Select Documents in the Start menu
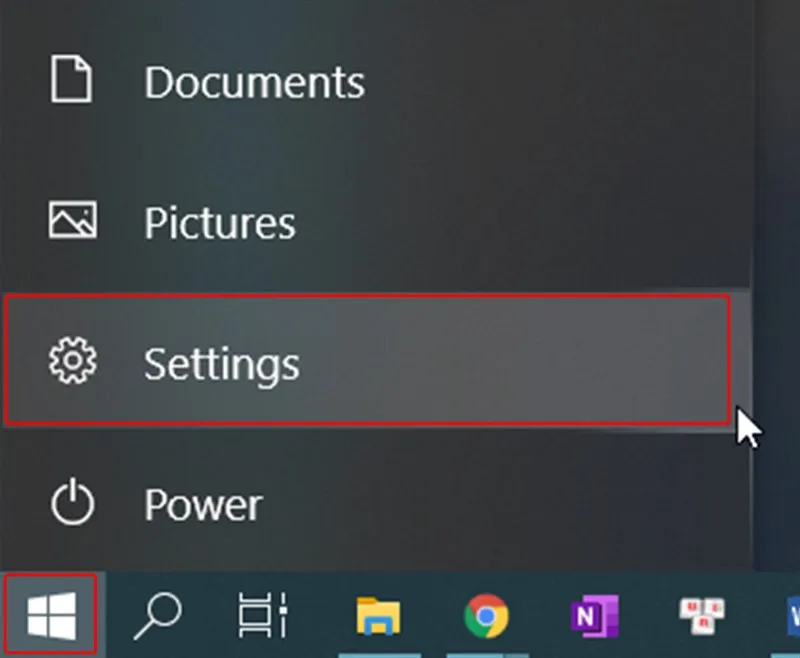The width and height of the screenshot is (800, 658). coord(253,81)
